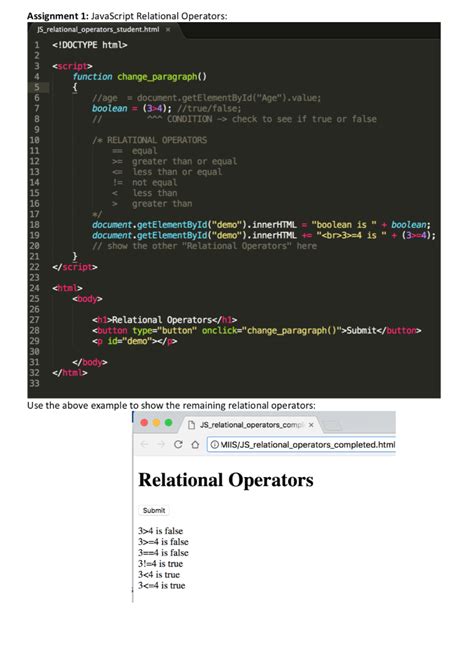Click the page icon on browser tab
The image size is (474, 648).
point(191,425)
